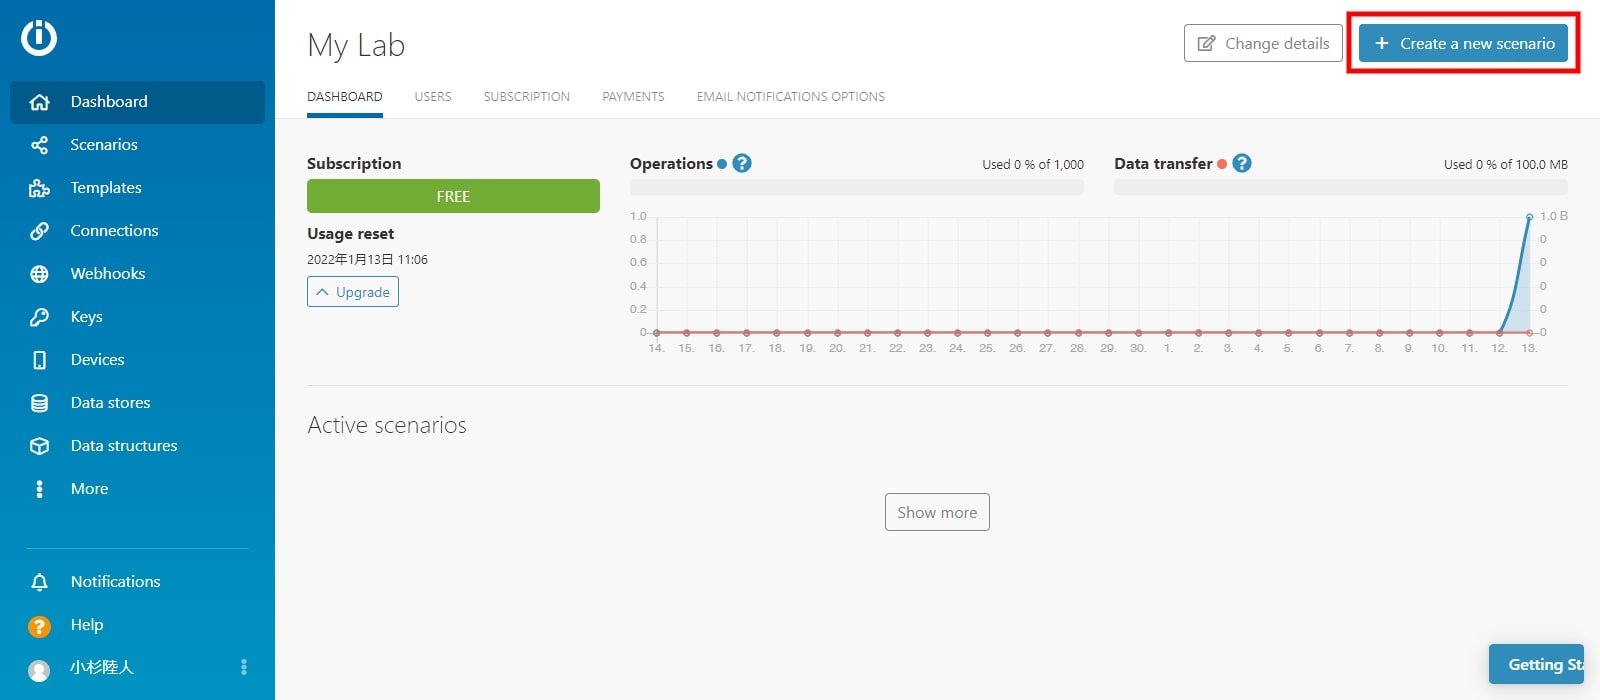Open Scenarios from the sidebar icon
Image resolution: width=1600 pixels, height=700 pixels.
pos(39,145)
